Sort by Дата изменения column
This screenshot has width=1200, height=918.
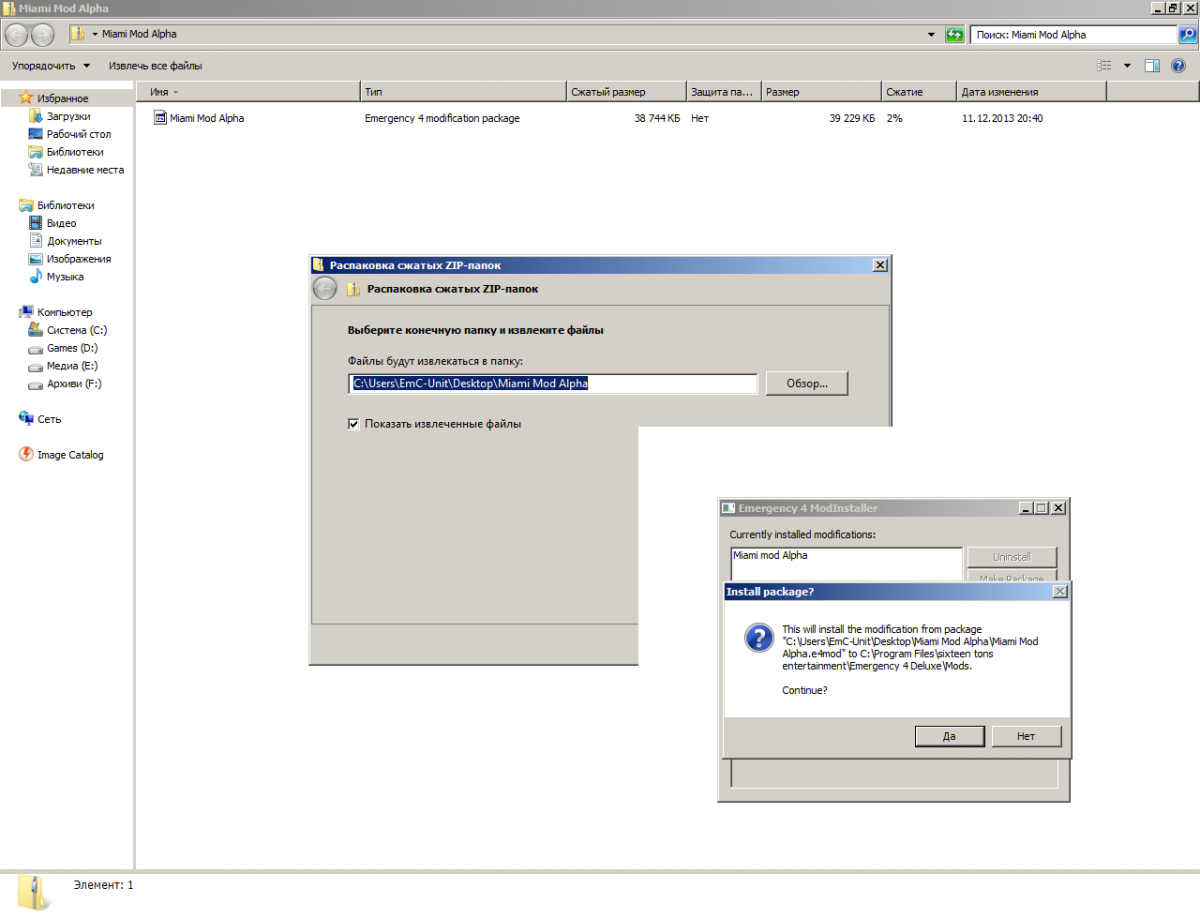click(1031, 92)
